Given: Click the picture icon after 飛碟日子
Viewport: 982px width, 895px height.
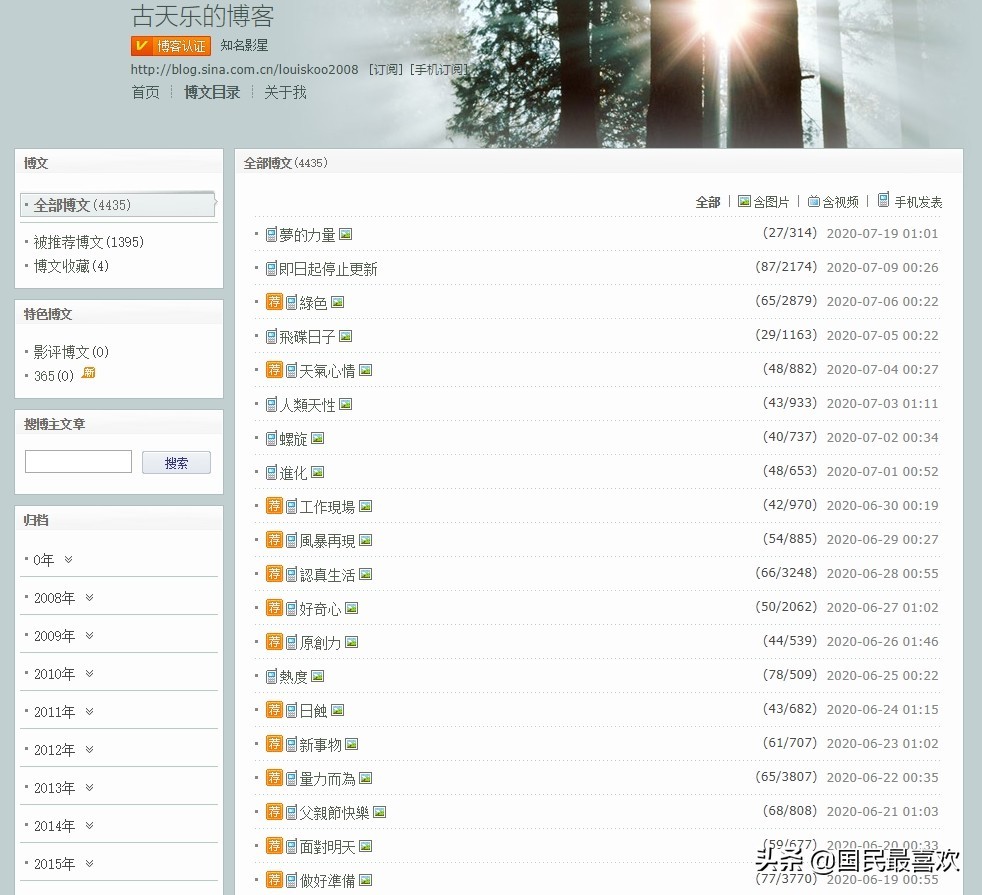Looking at the screenshot, I should [x=345, y=336].
